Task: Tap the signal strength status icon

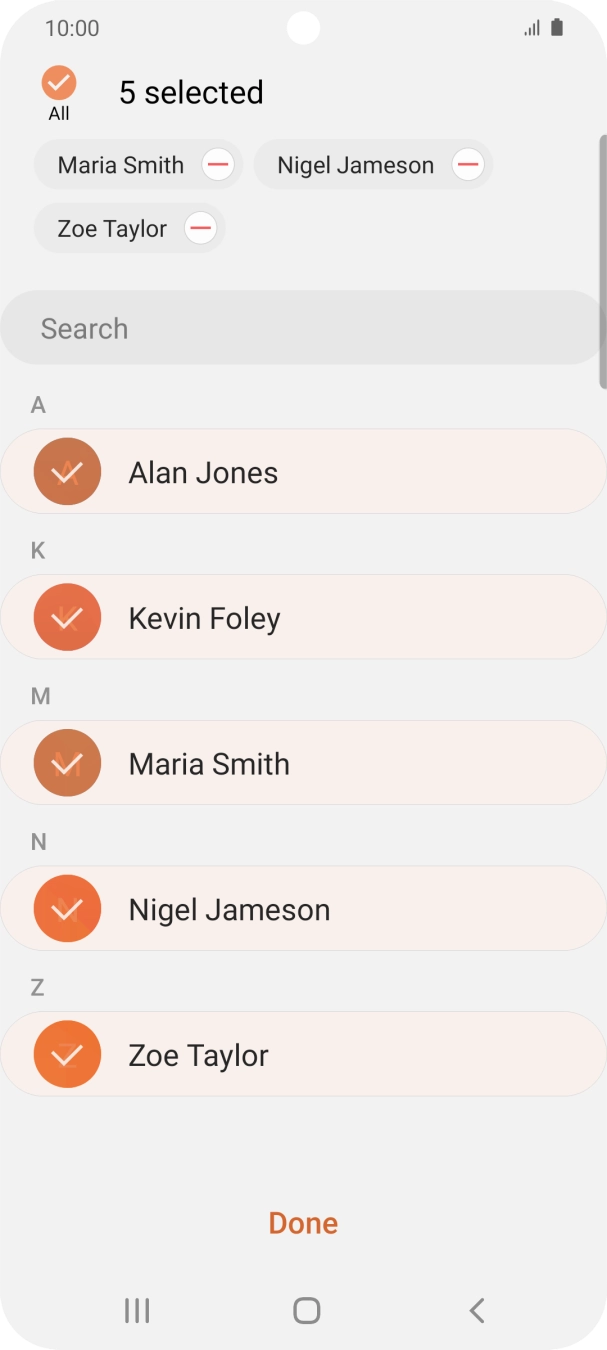Action: pyautogui.click(x=531, y=28)
